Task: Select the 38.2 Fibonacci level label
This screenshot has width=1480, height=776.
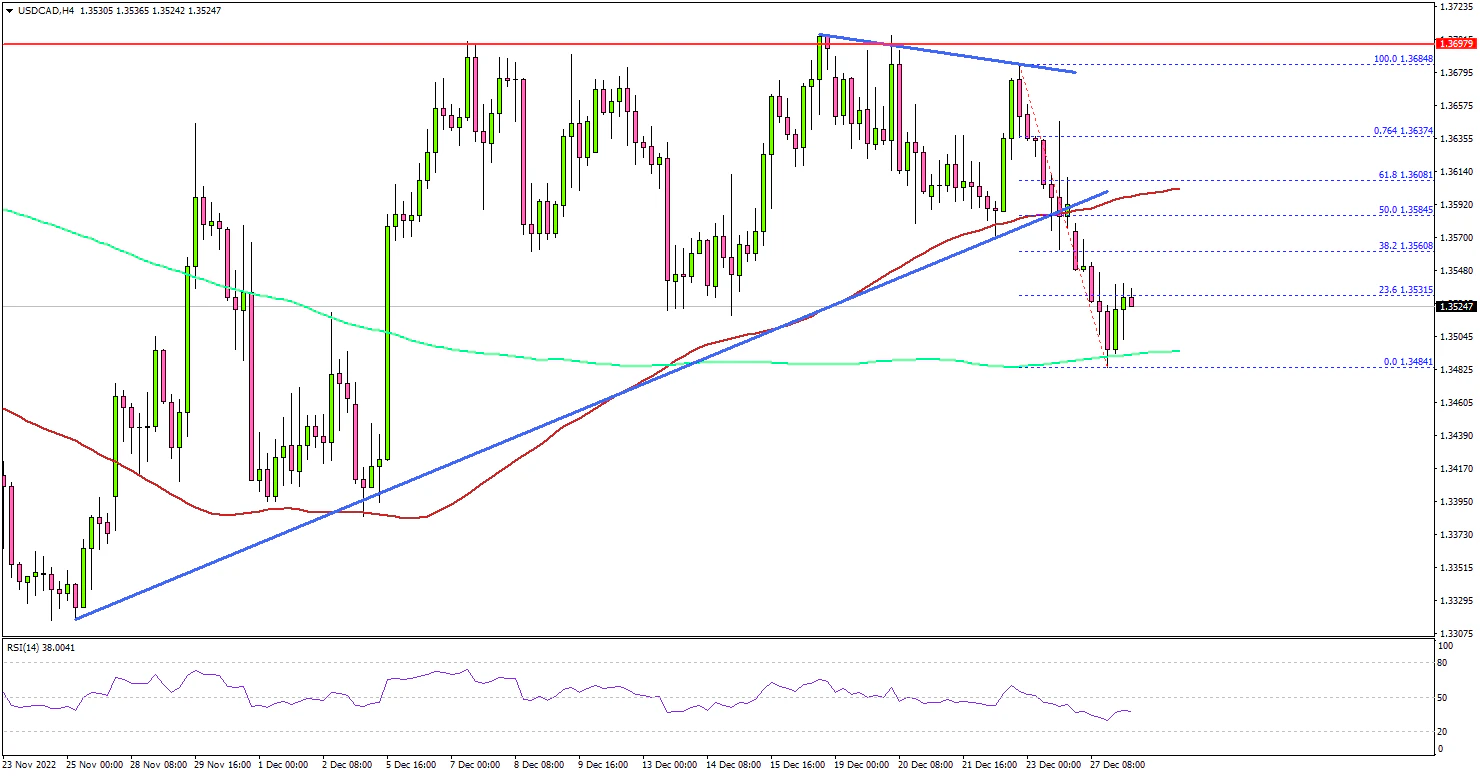Action: [1405, 245]
